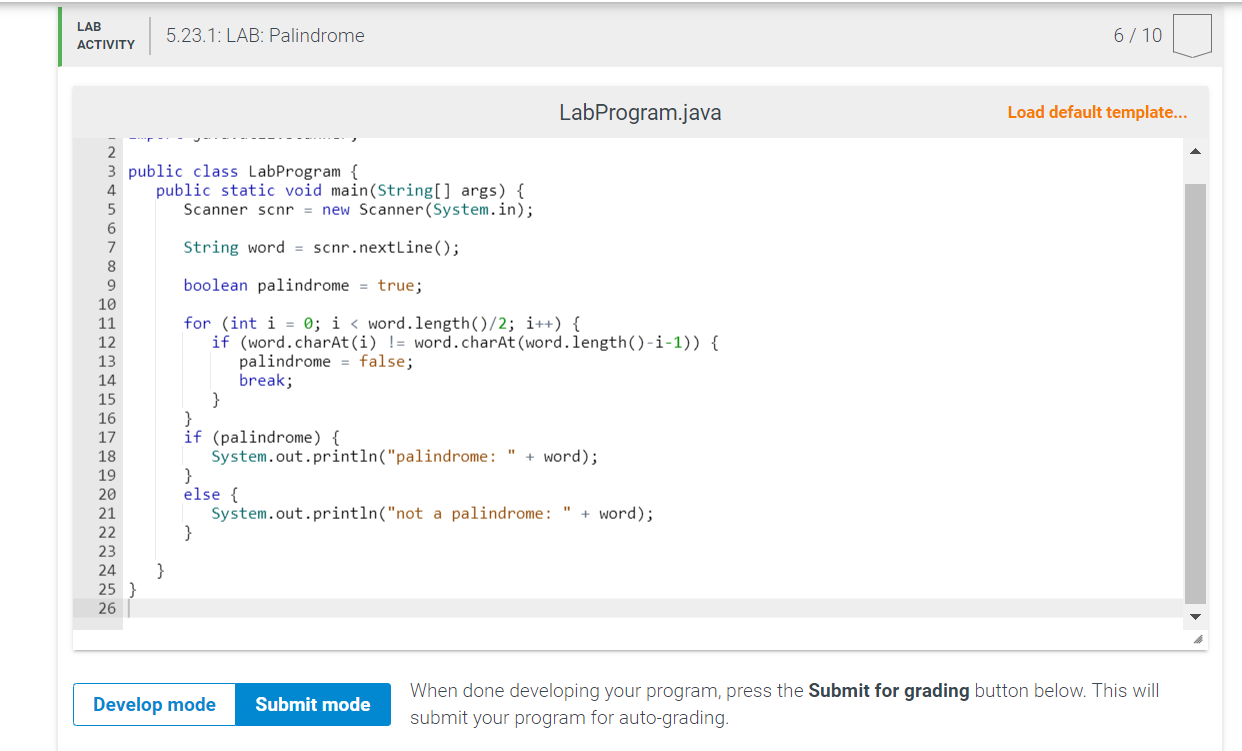Select the lab title 5.23.1: LAB: Palindrome

point(263,35)
